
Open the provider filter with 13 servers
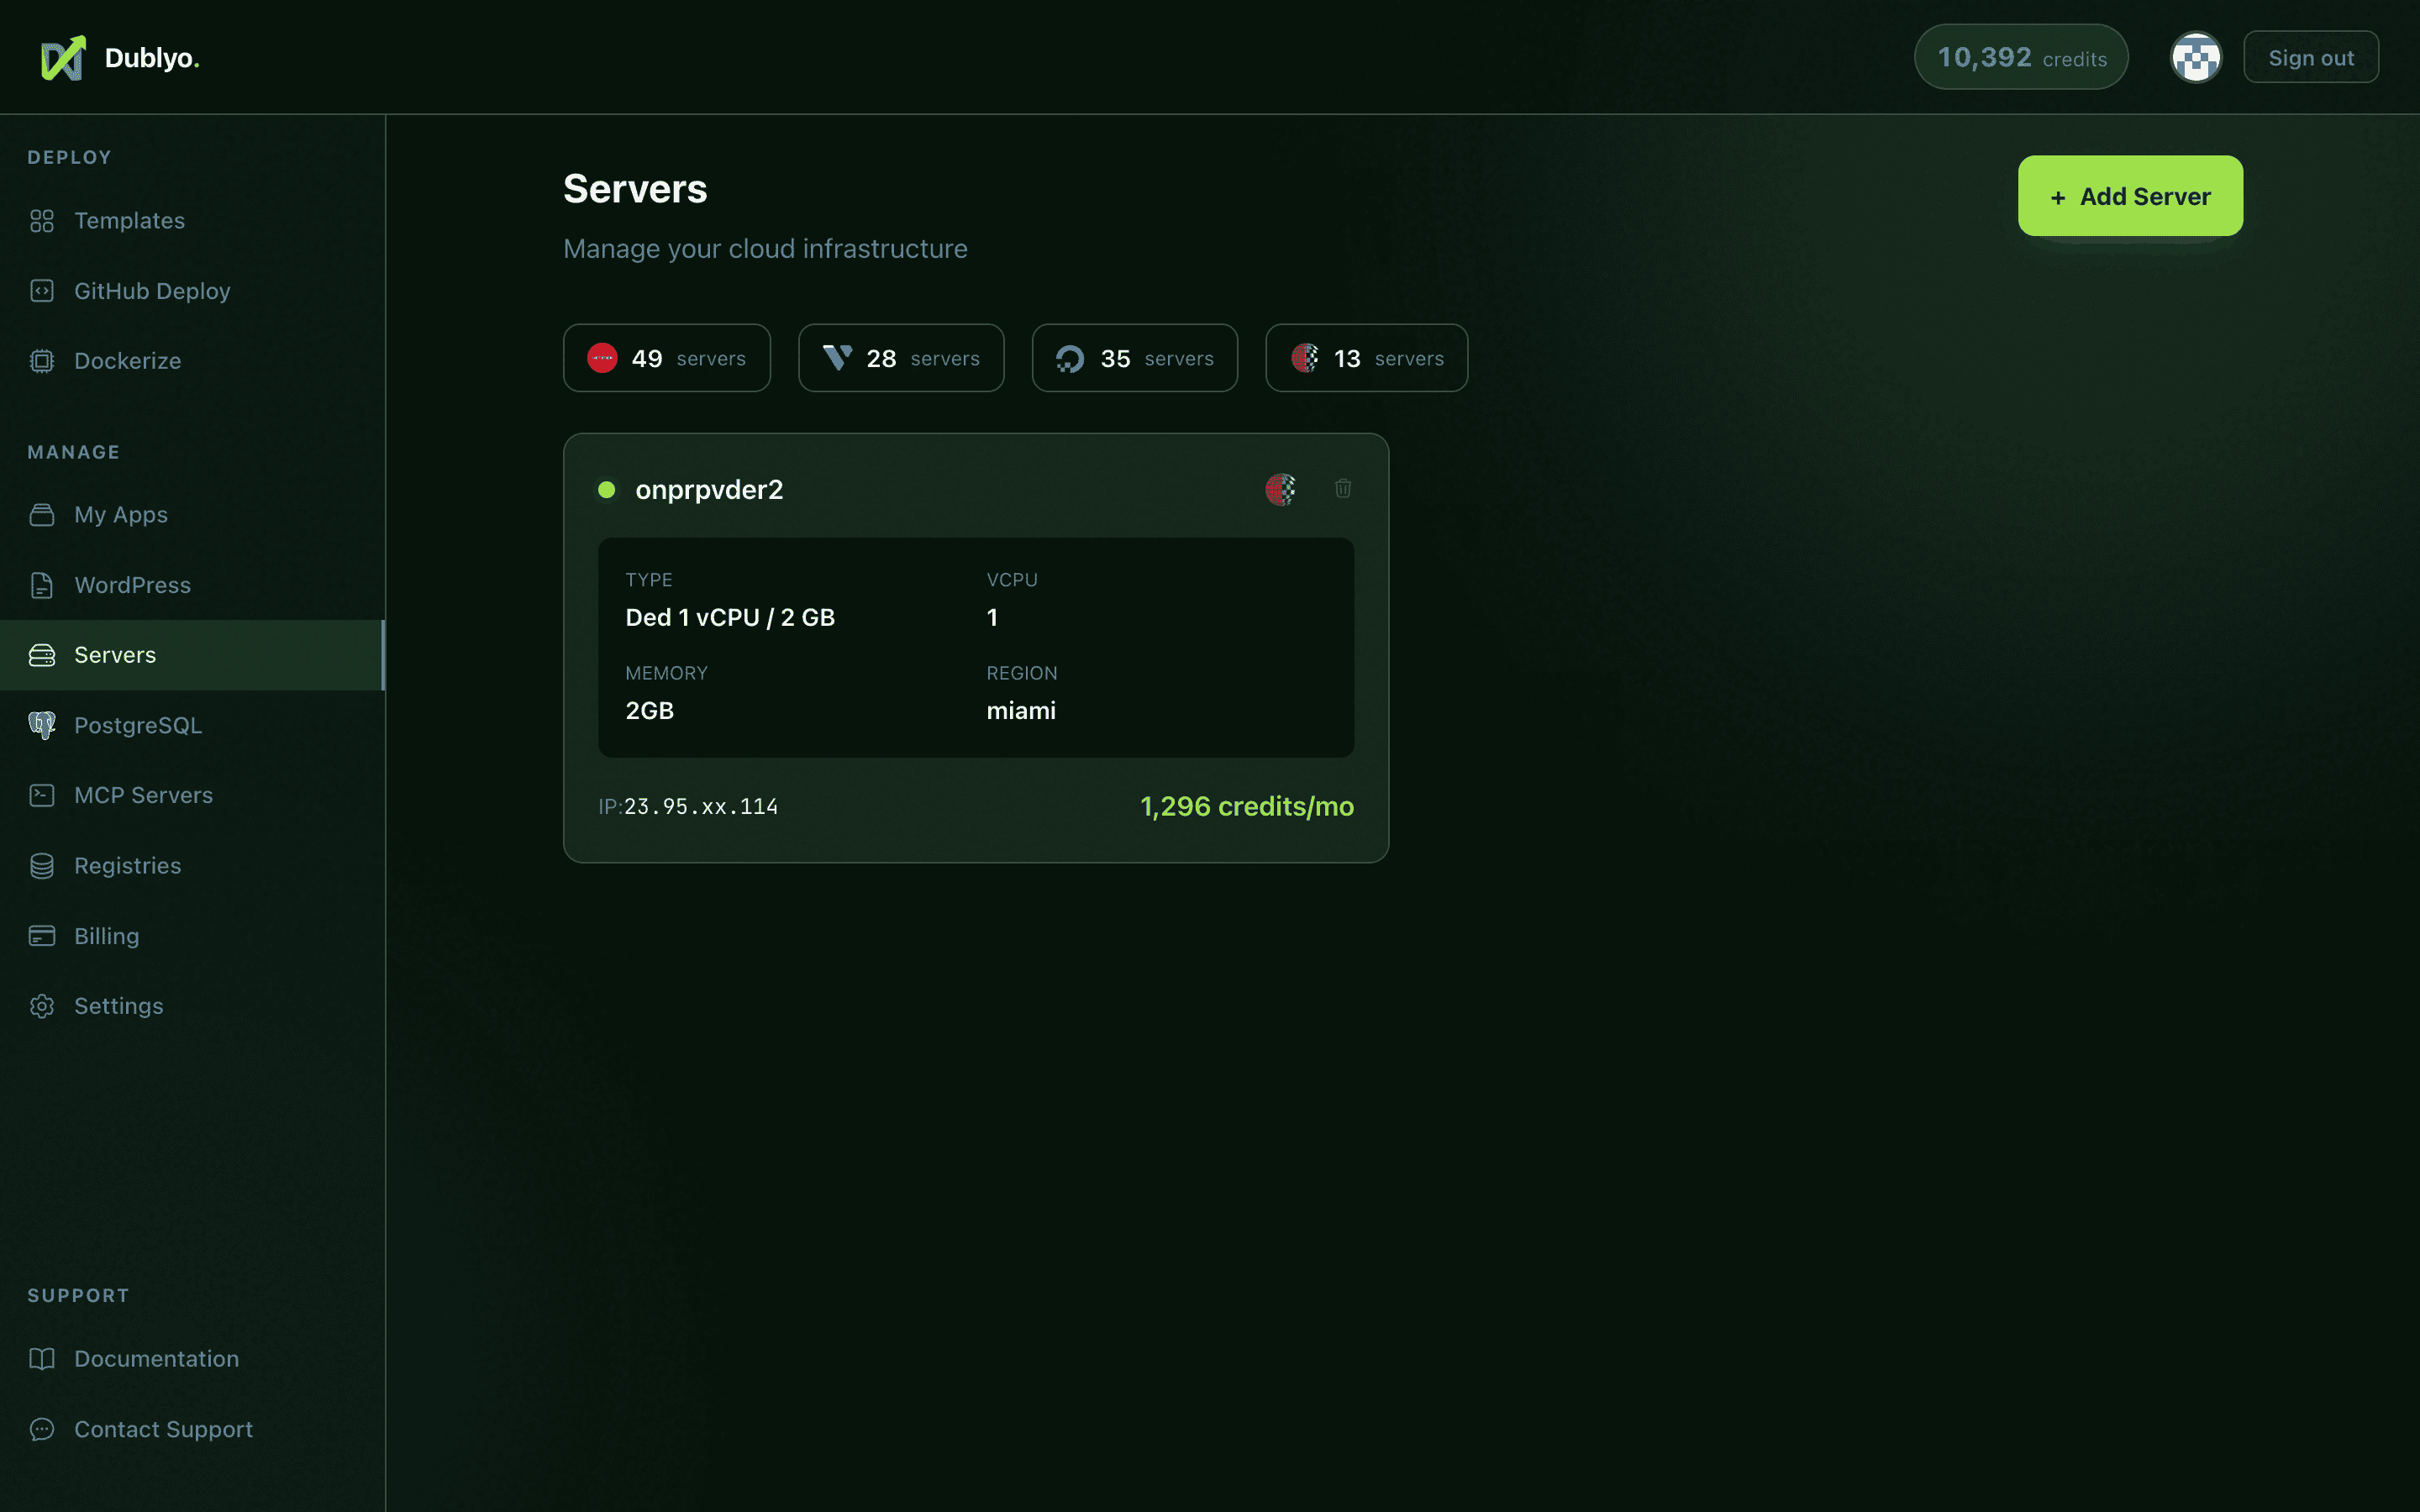(x=1366, y=357)
